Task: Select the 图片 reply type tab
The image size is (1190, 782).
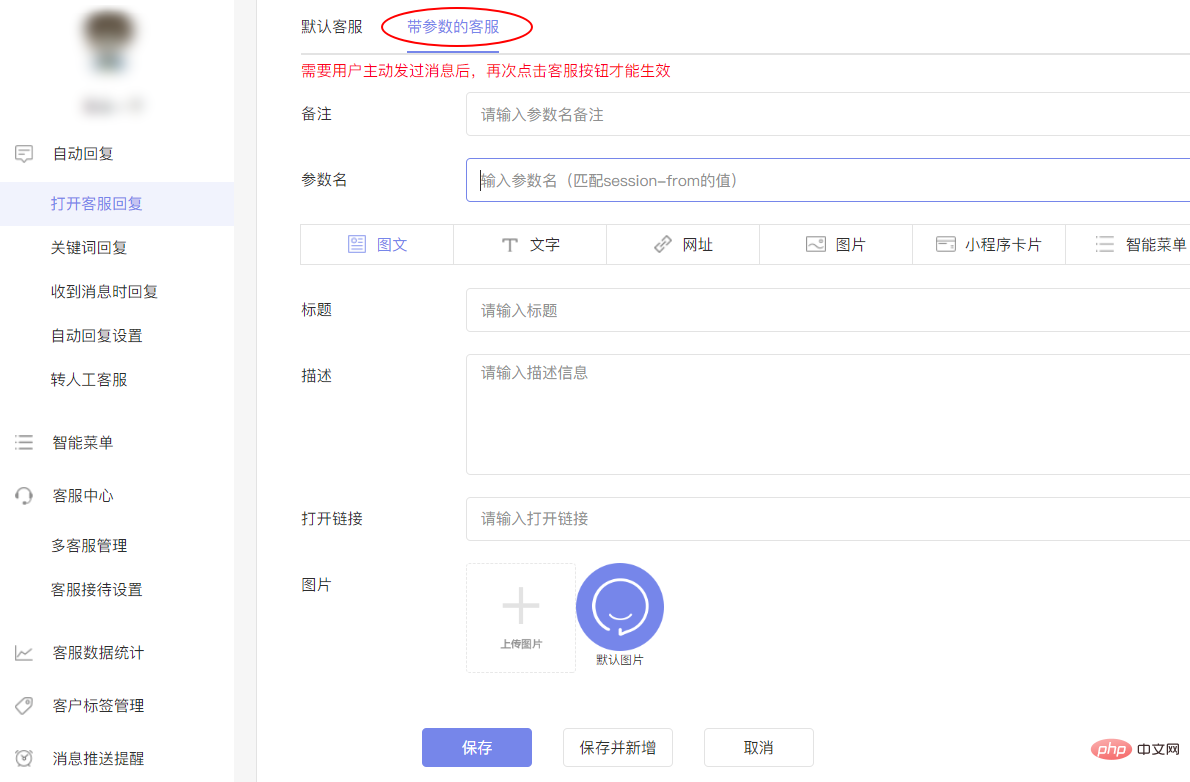Action: (836, 244)
